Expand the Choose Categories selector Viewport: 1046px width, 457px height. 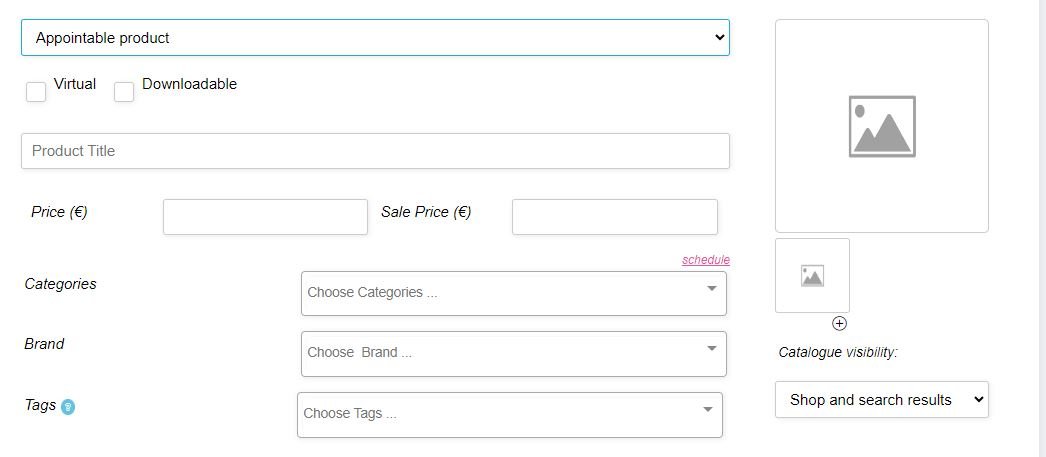coord(514,294)
